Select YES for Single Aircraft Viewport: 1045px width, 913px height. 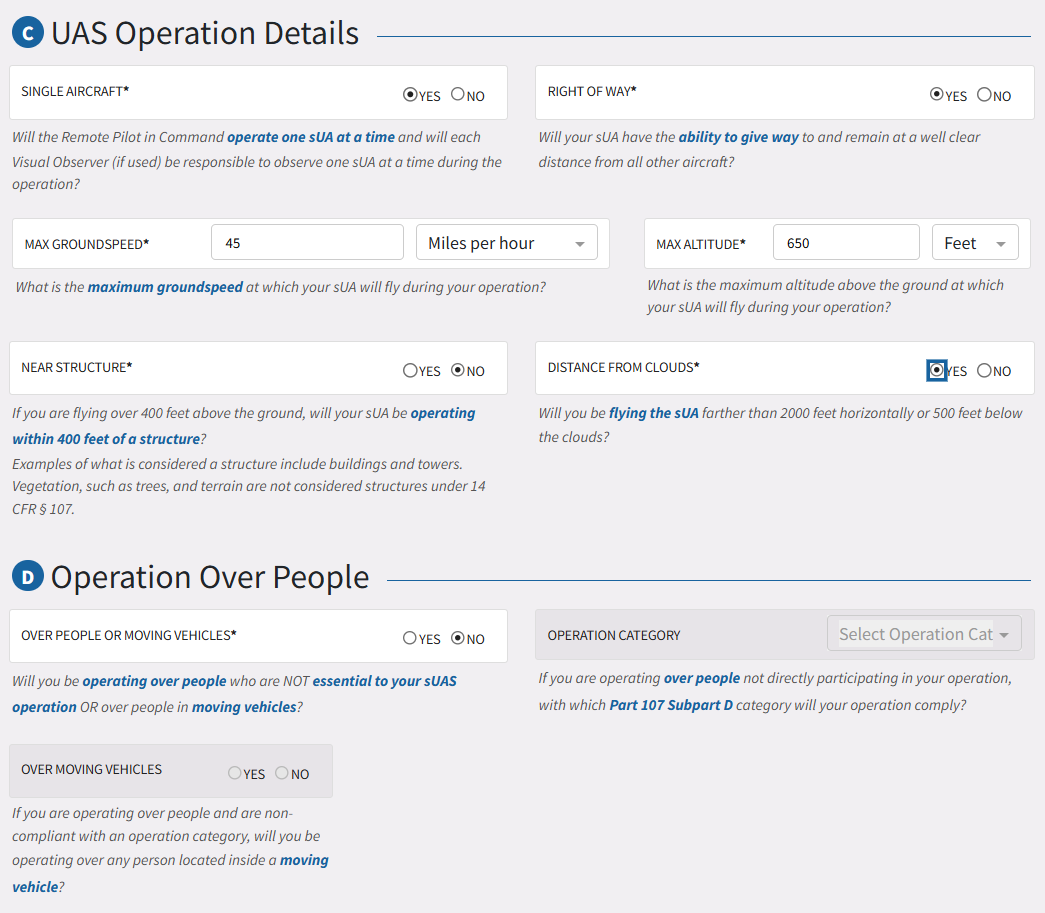[410, 95]
